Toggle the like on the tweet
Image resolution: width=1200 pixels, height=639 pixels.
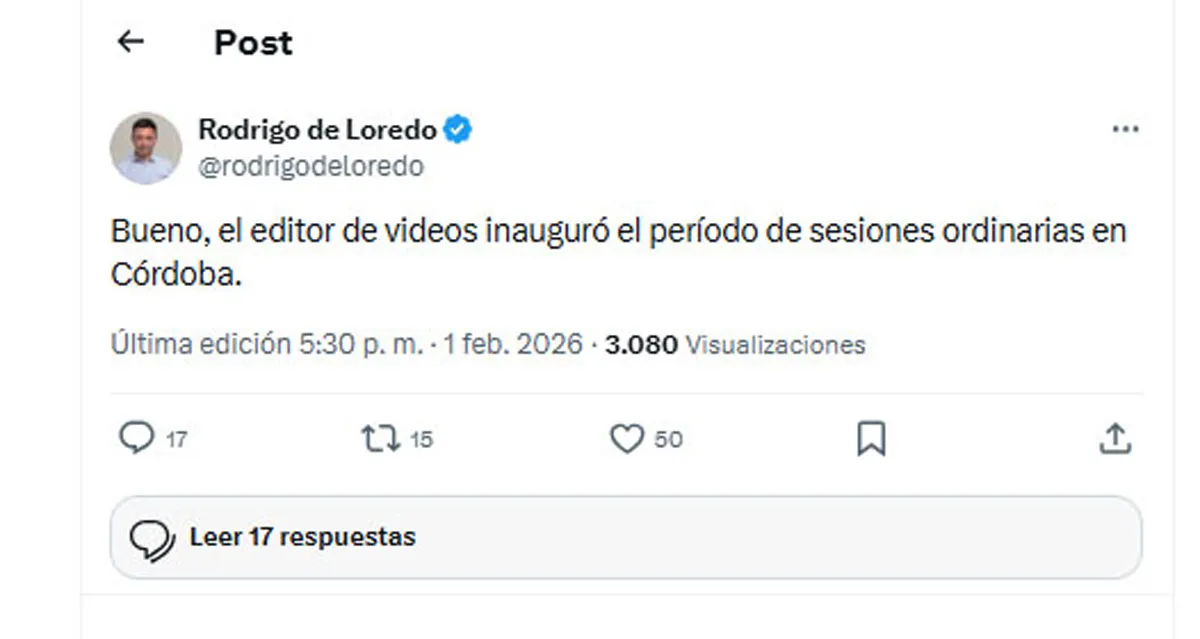(628, 437)
